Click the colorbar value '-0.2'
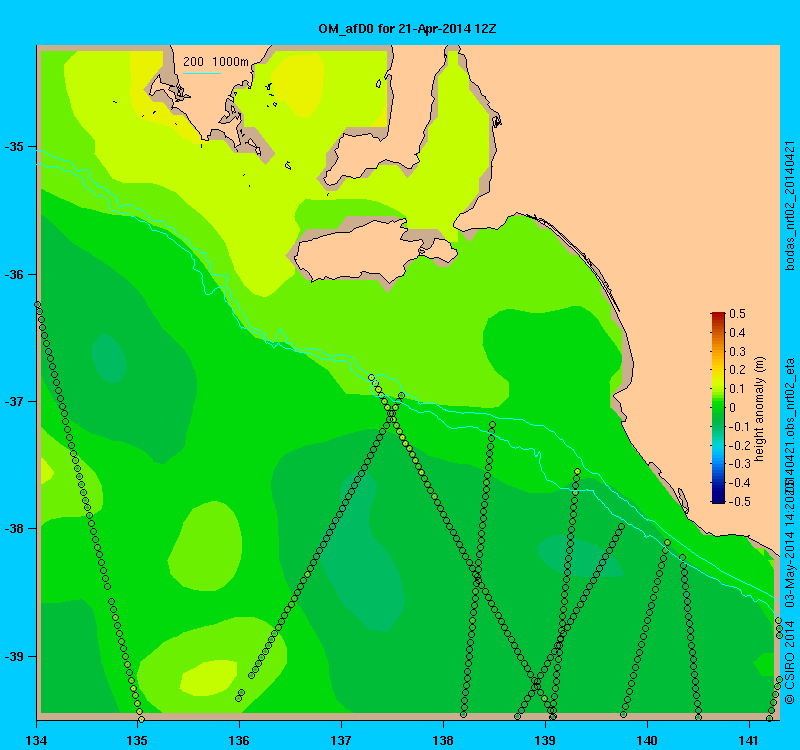800x750 pixels. [738, 445]
